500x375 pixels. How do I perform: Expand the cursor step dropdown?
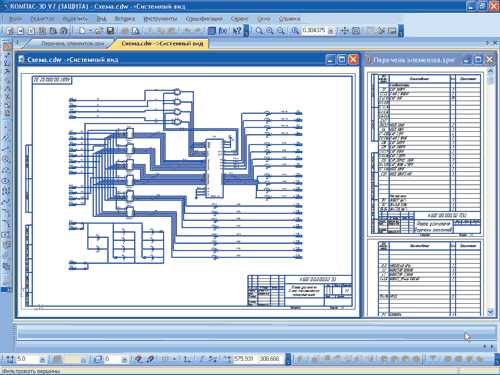(x=43, y=359)
